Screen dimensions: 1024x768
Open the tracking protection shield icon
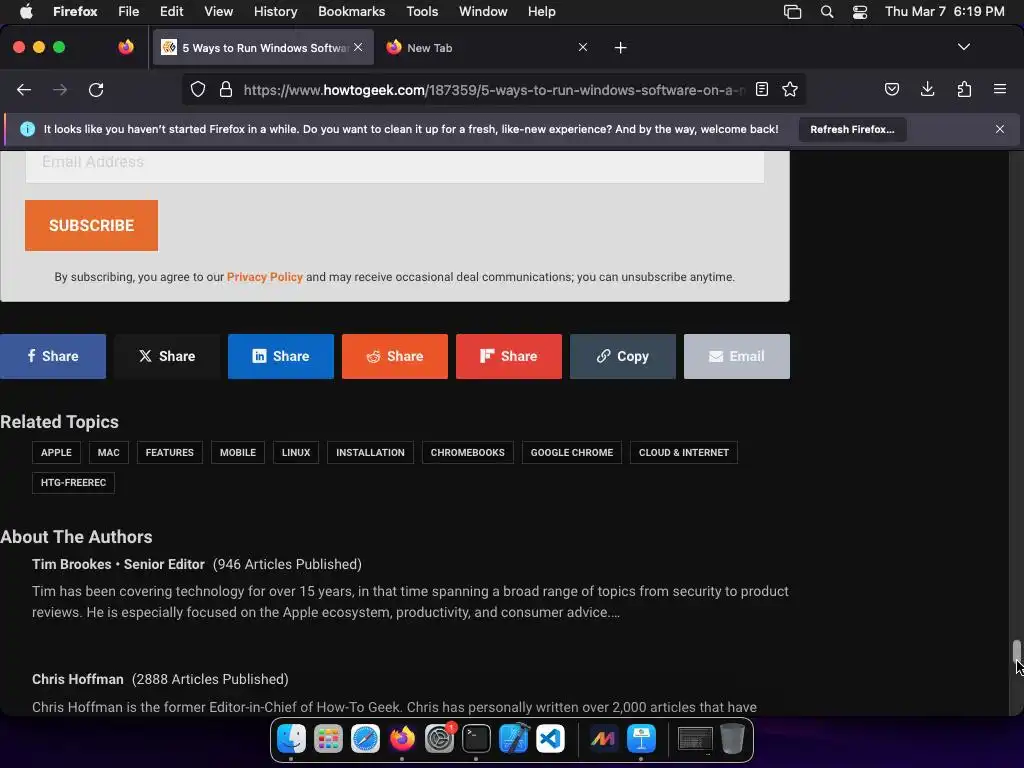tap(198, 89)
